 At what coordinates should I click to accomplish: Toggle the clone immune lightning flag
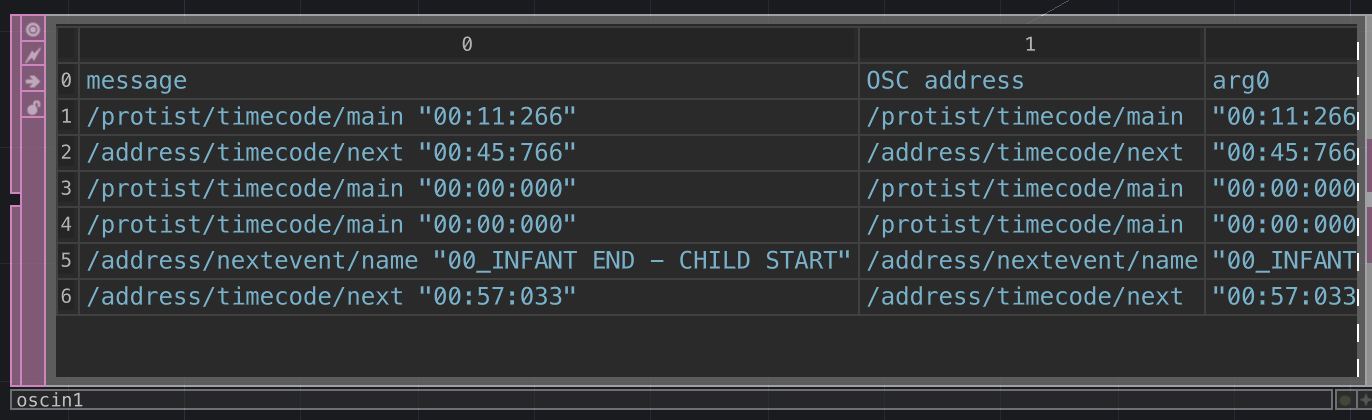pyautogui.click(x=33, y=55)
